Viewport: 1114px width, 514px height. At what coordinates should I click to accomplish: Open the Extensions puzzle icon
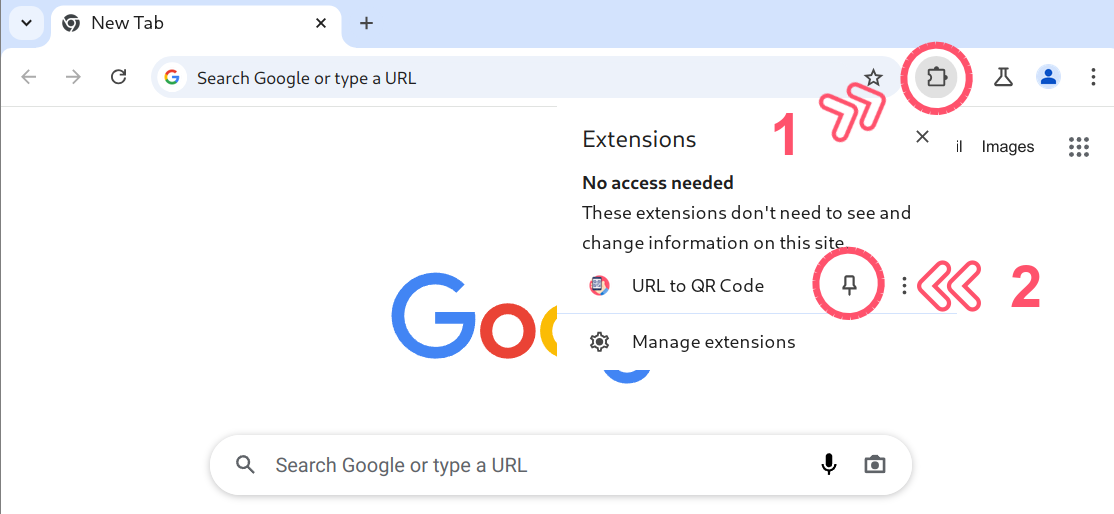coord(936,77)
